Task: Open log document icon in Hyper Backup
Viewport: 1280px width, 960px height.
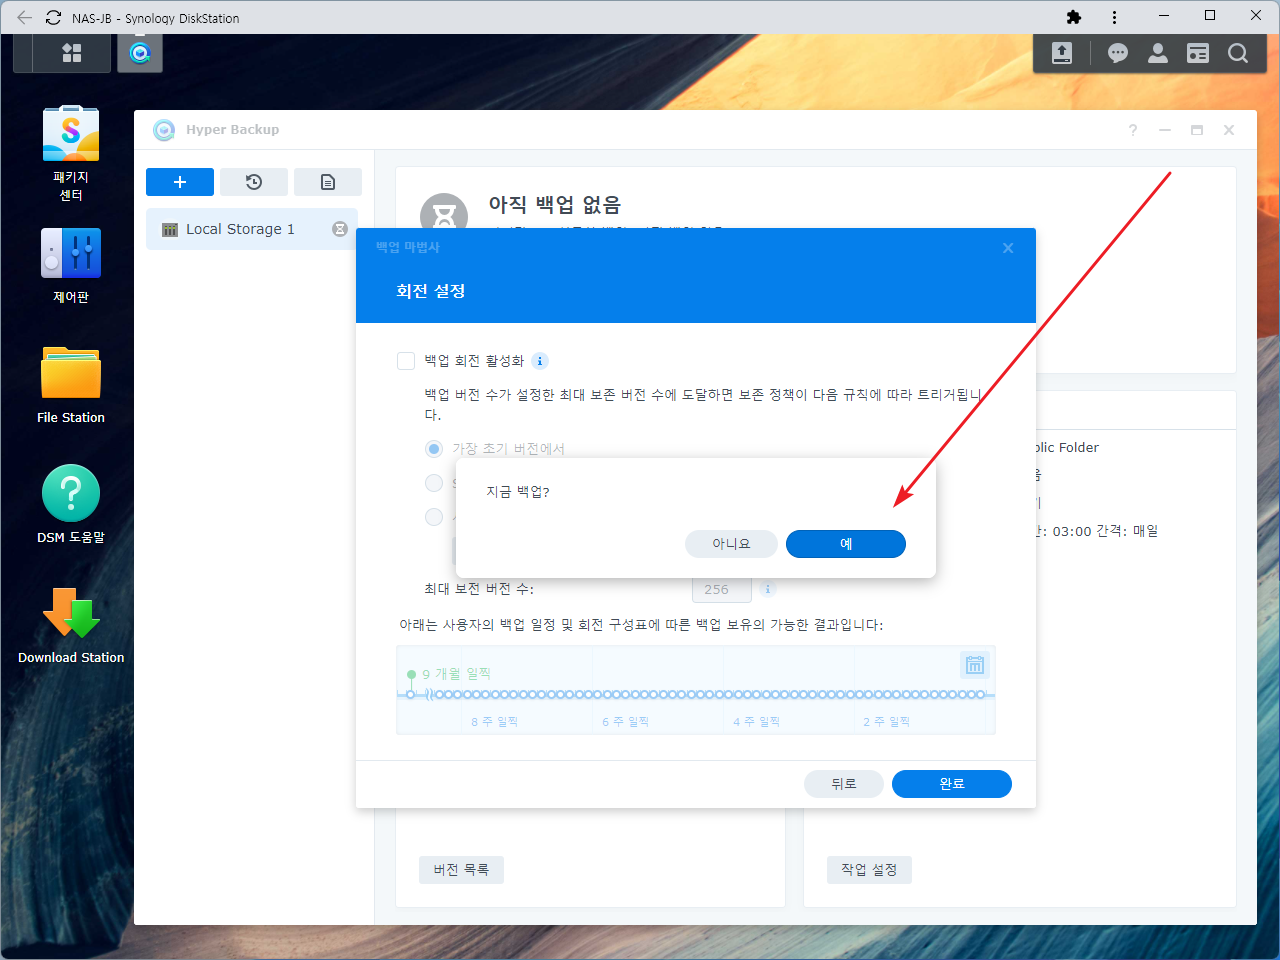Action: [x=328, y=182]
